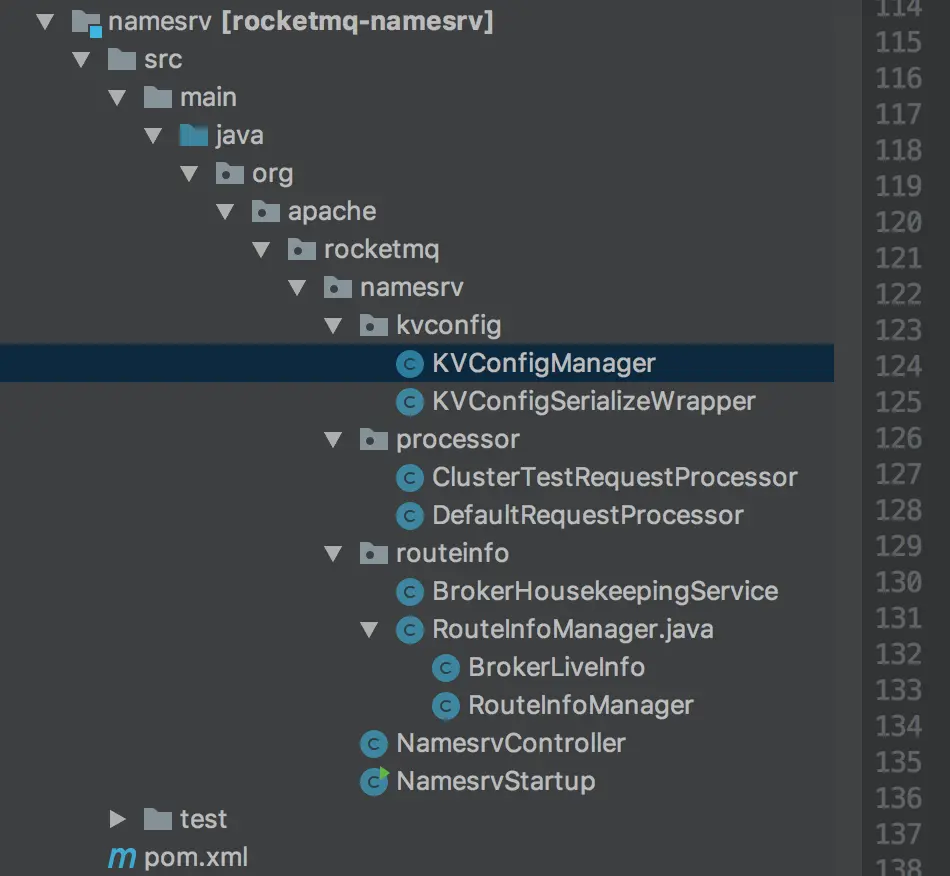Click the class icon of KVConfigSerializeWrapper
The width and height of the screenshot is (950, 876).
coord(410,401)
